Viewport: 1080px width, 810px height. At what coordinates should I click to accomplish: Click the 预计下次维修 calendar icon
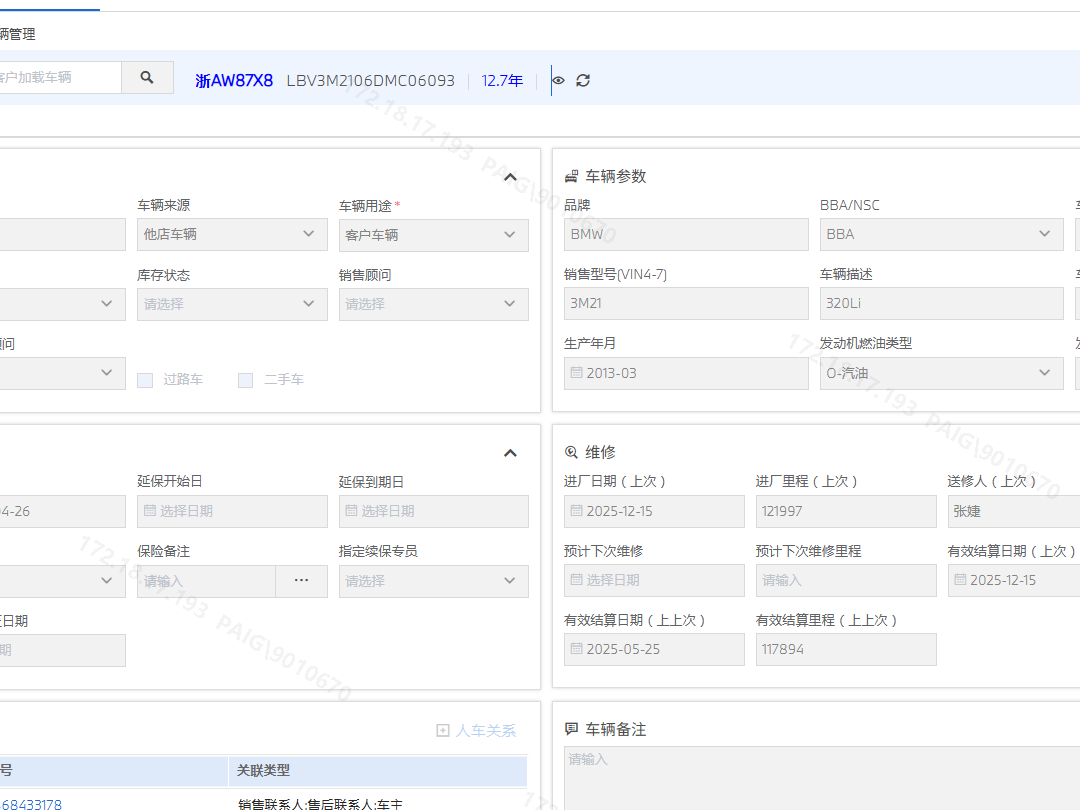pyautogui.click(x=576, y=580)
